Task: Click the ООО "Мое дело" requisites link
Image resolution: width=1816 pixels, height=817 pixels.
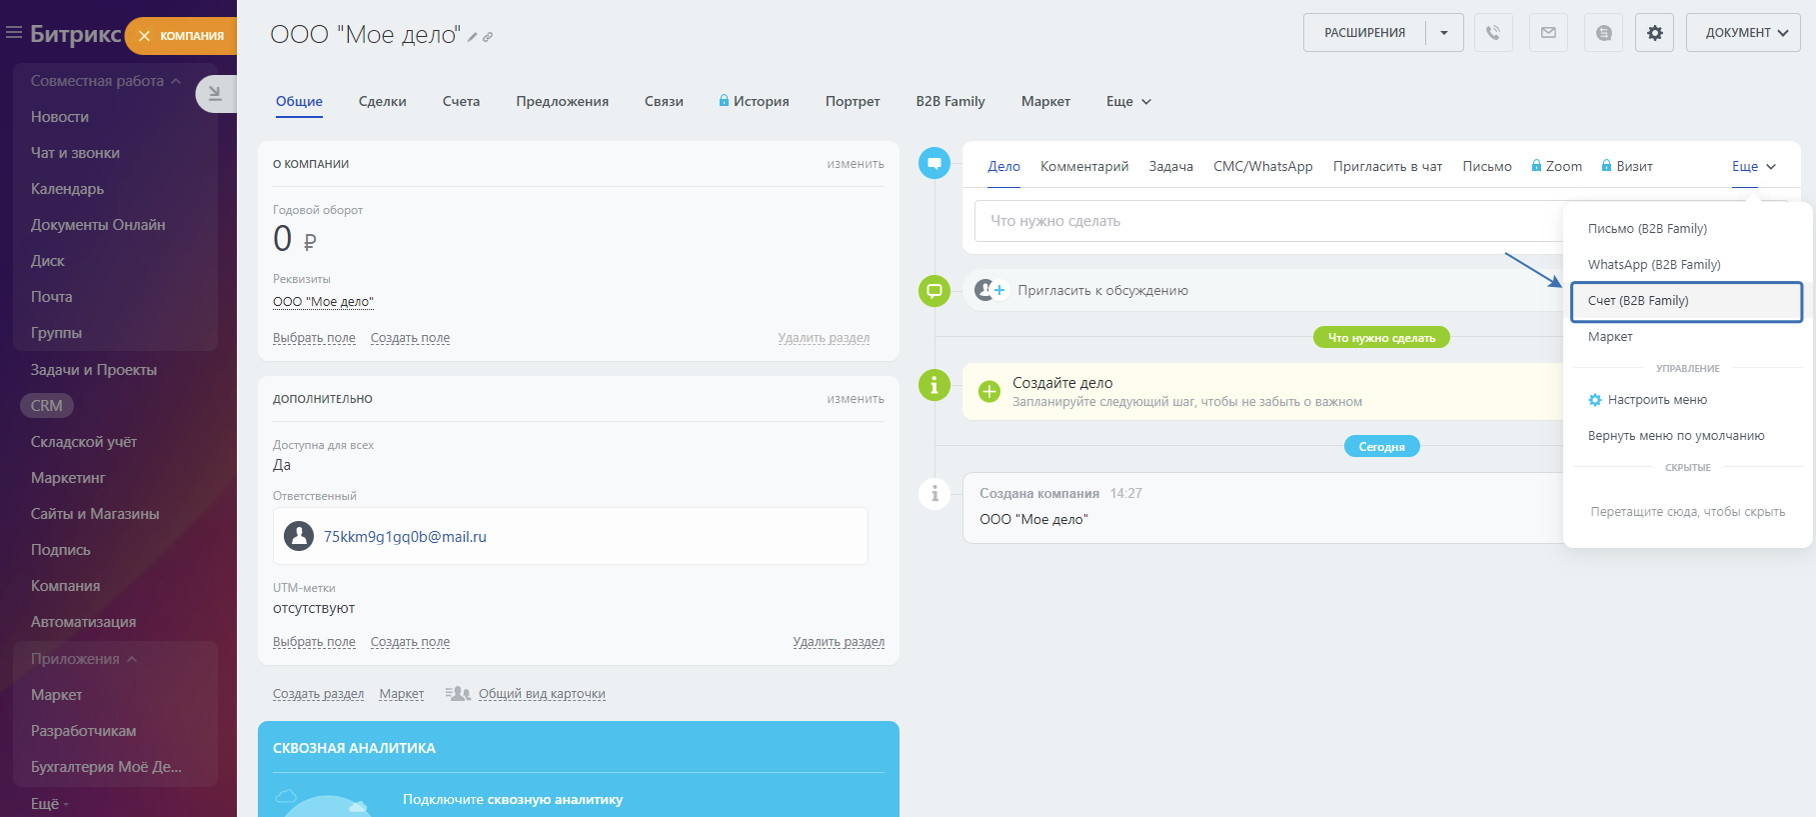Action: [323, 302]
